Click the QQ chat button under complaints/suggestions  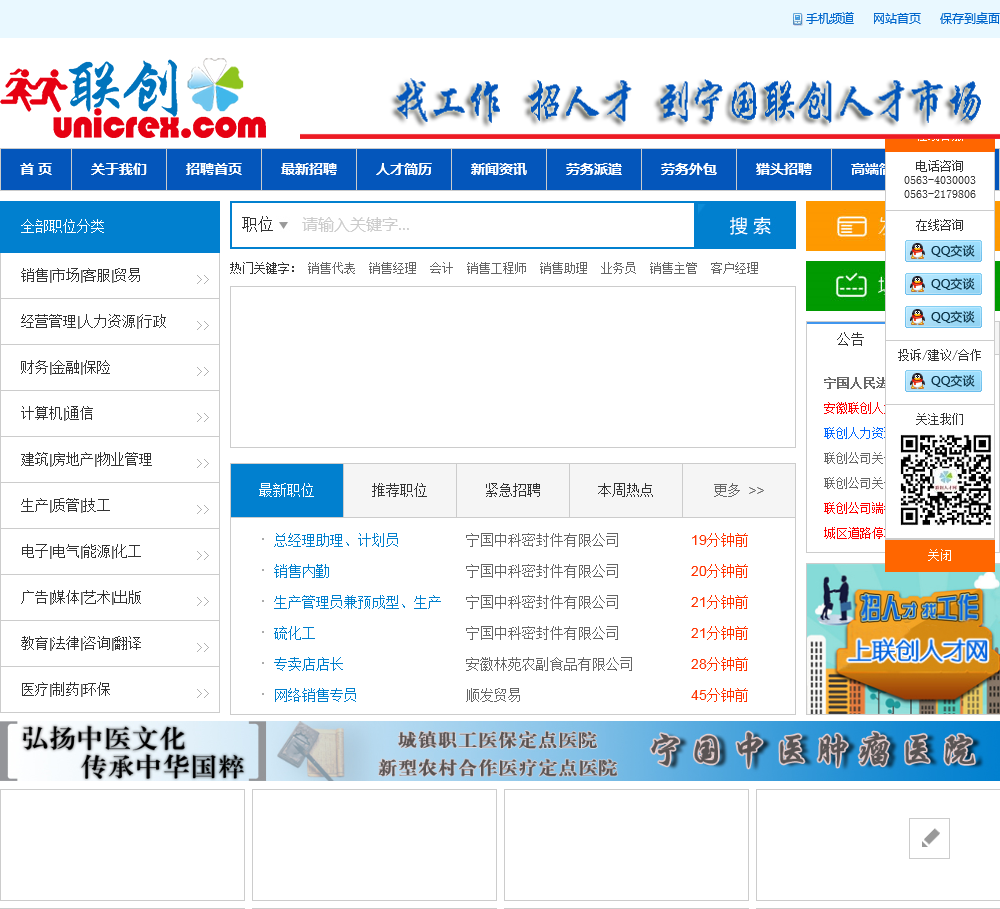point(943,381)
